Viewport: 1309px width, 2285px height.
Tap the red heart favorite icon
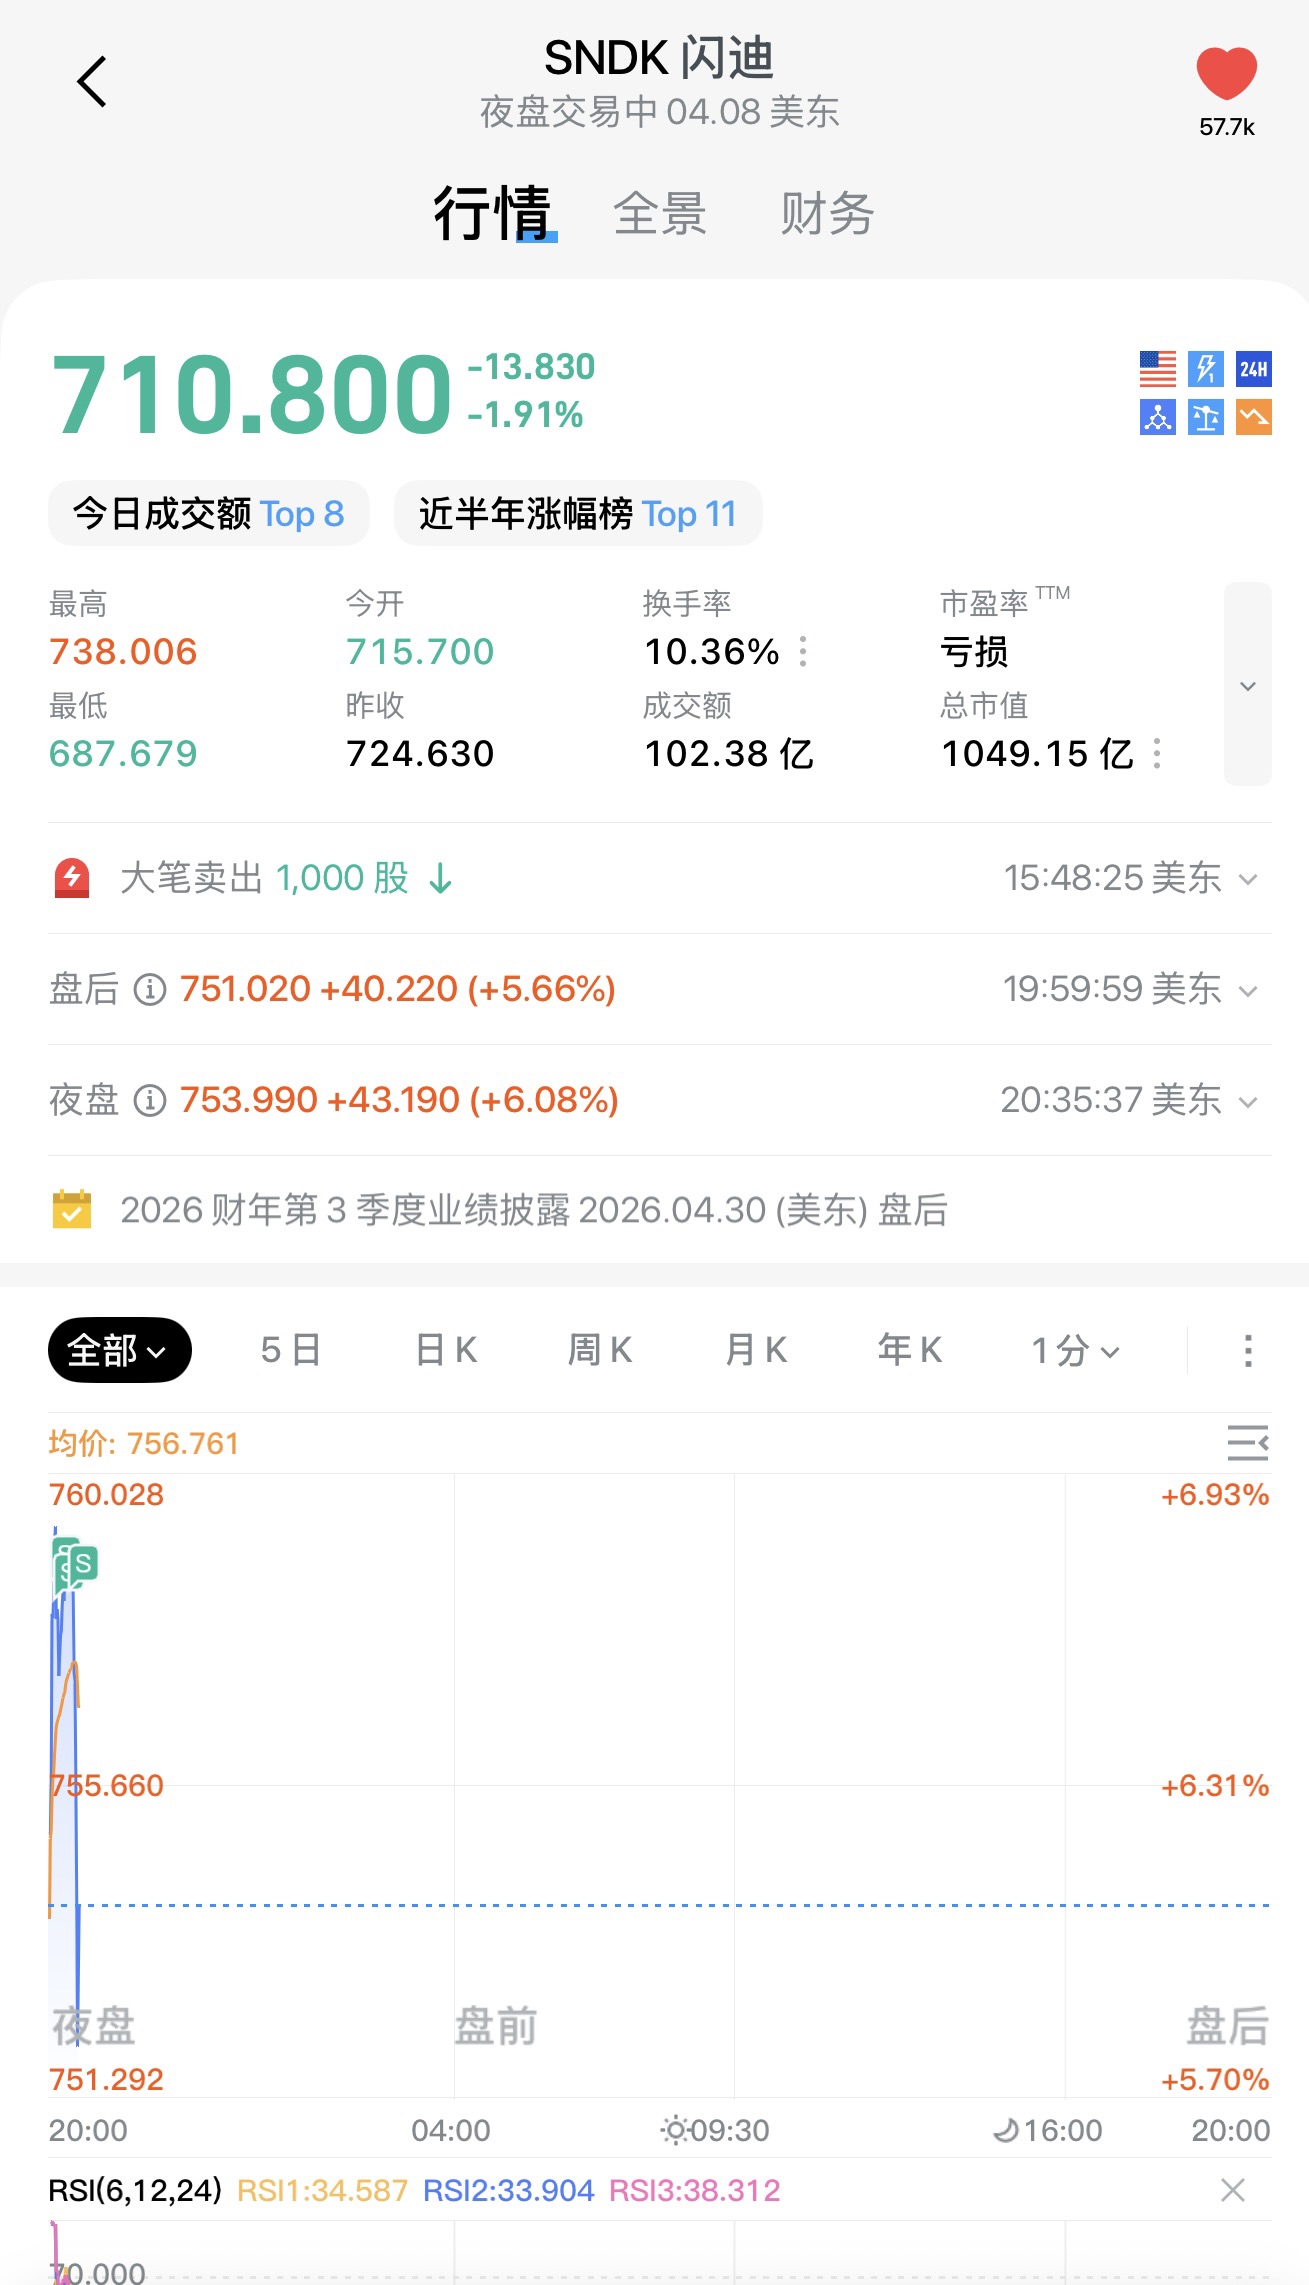pos(1226,74)
